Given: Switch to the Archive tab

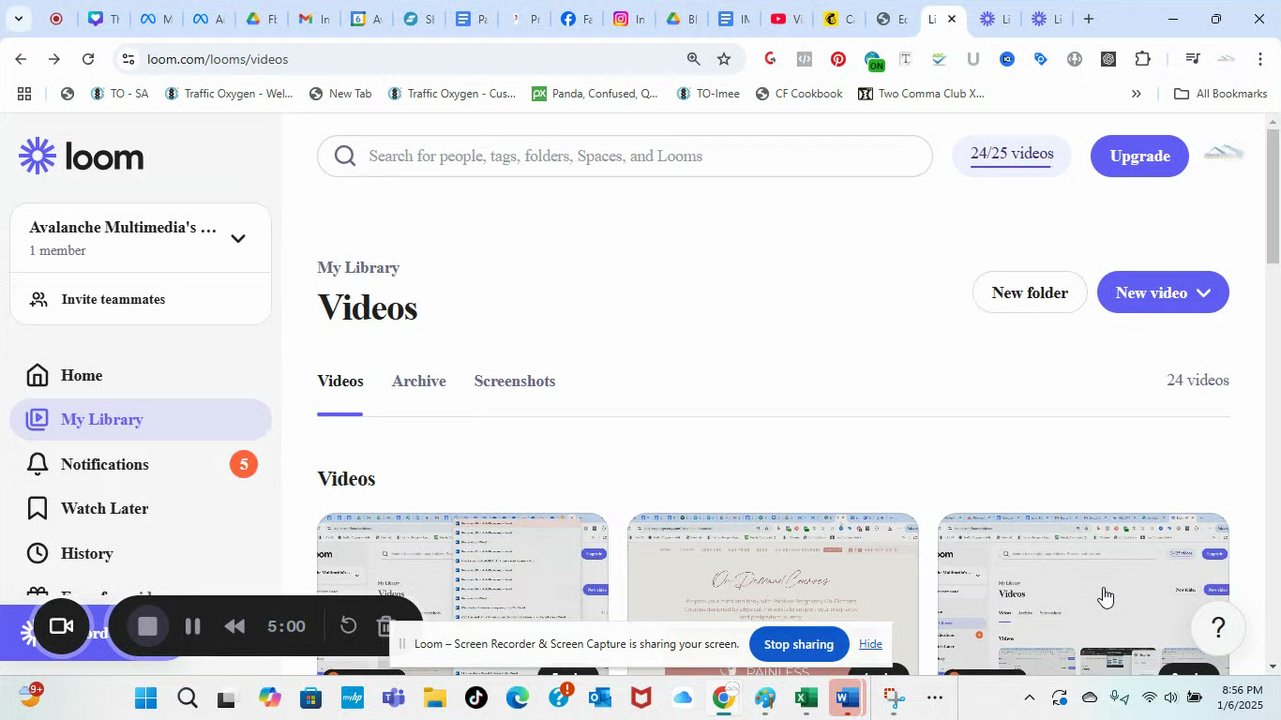Looking at the screenshot, I should [x=419, y=381].
